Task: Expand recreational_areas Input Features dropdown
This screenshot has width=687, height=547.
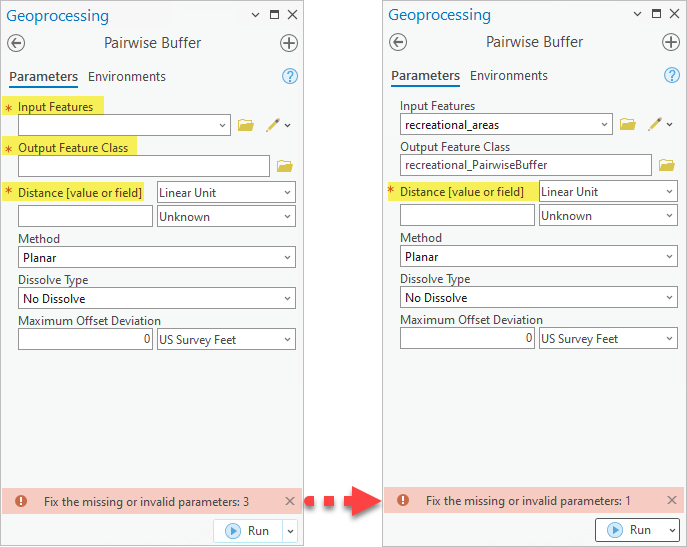Action: pos(605,125)
